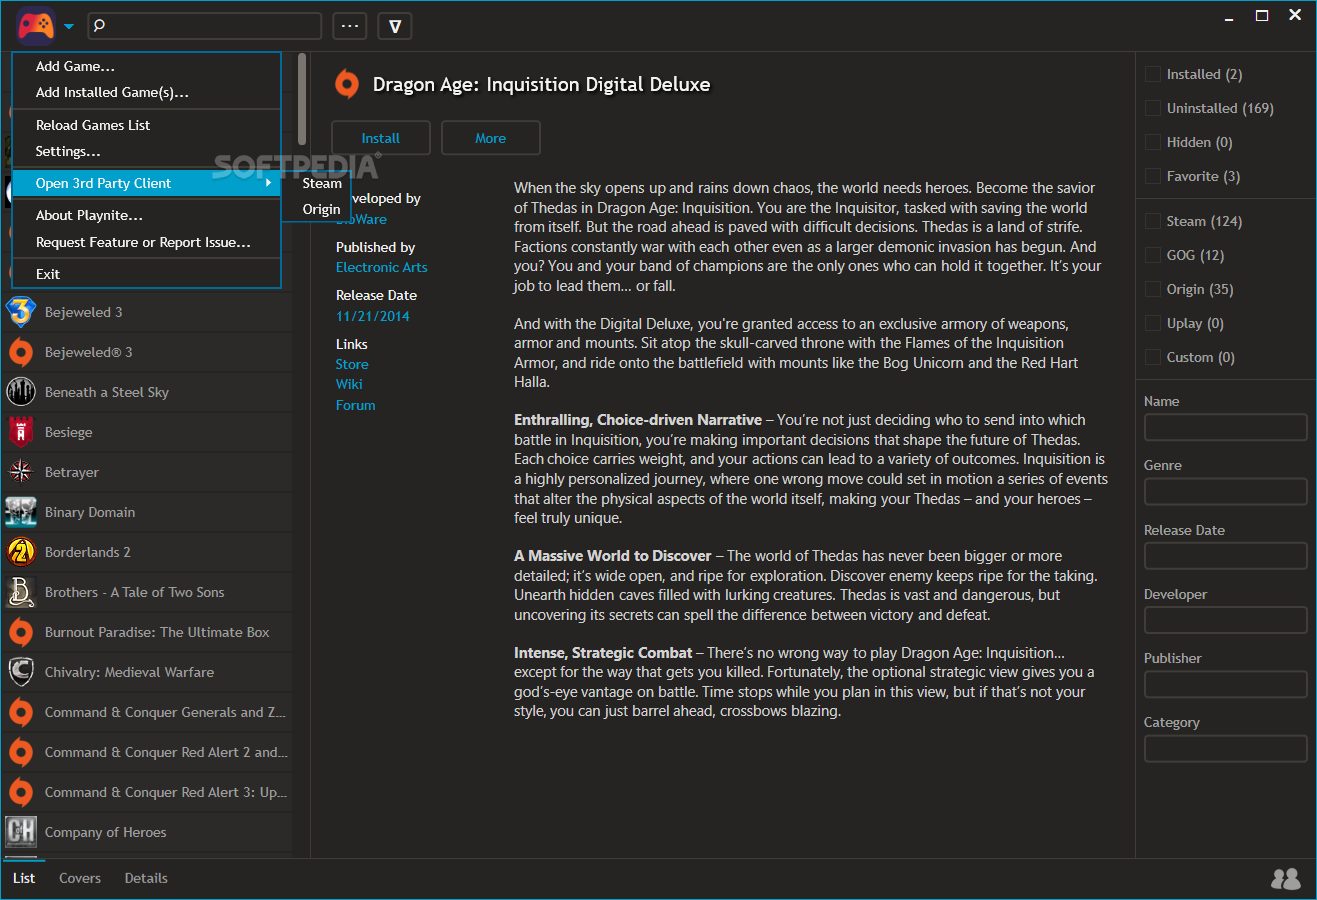Click the search magnifier icon
This screenshot has height=900, width=1317.
[x=99, y=26]
